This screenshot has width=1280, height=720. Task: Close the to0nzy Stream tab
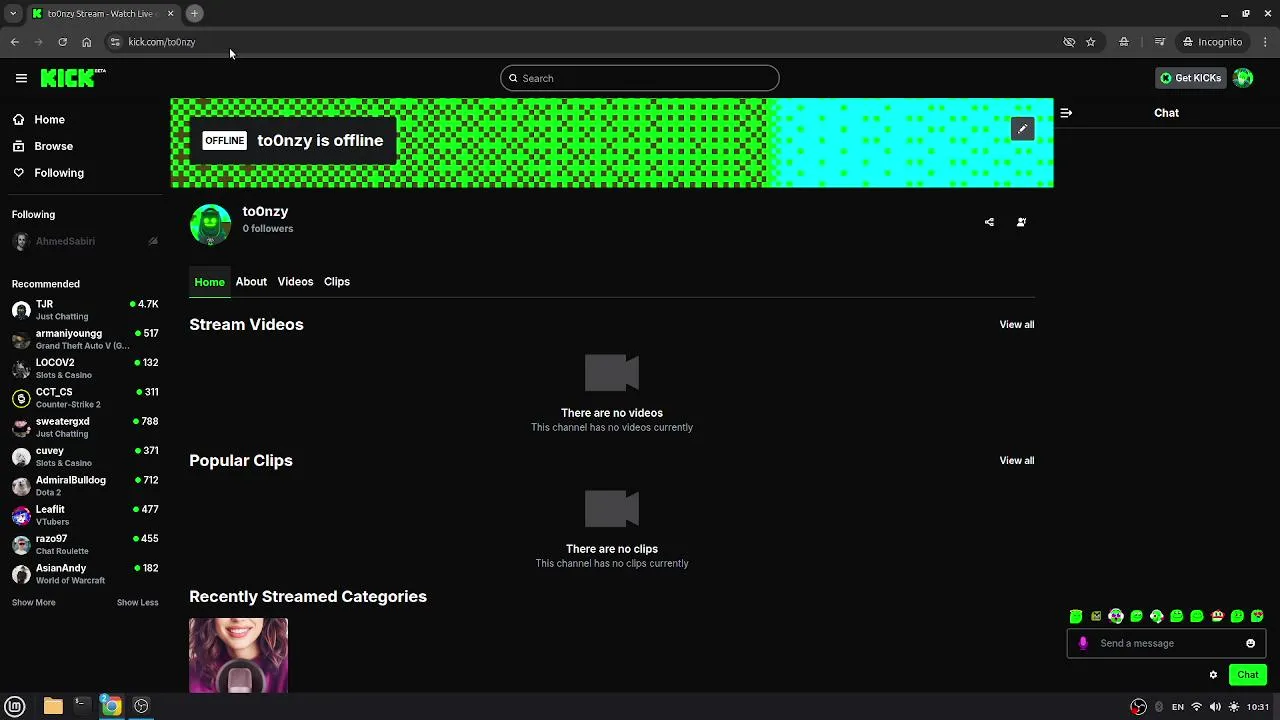point(170,13)
